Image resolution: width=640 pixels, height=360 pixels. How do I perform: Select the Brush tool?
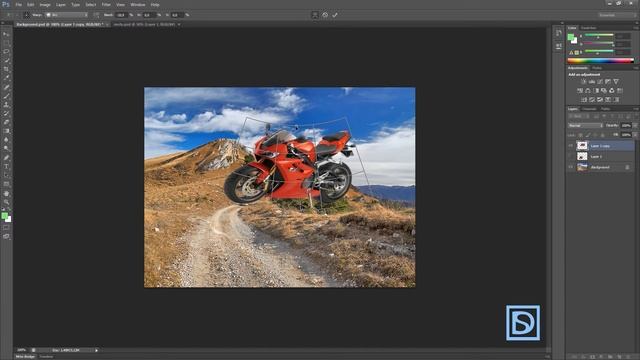coord(6,96)
